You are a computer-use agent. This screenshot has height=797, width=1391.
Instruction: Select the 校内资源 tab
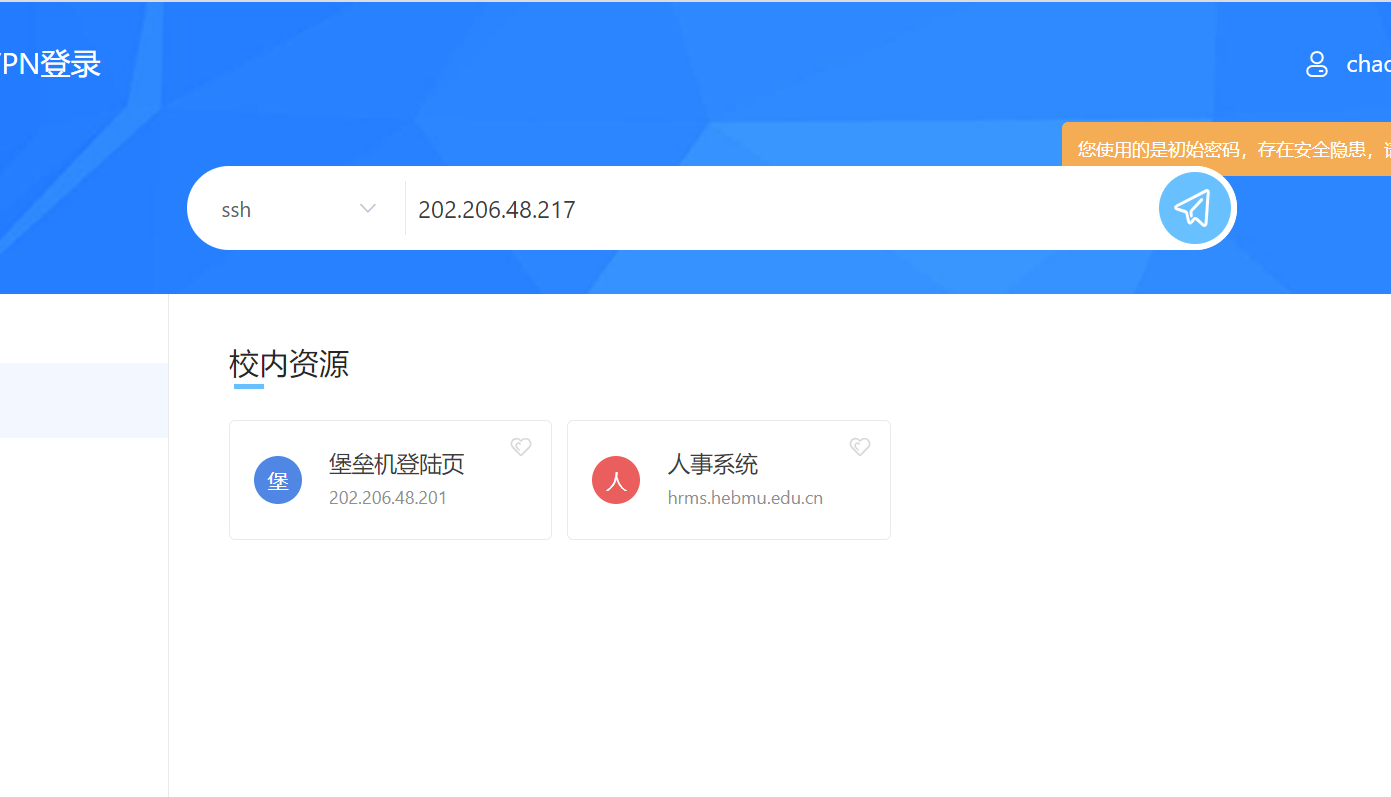(288, 364)
